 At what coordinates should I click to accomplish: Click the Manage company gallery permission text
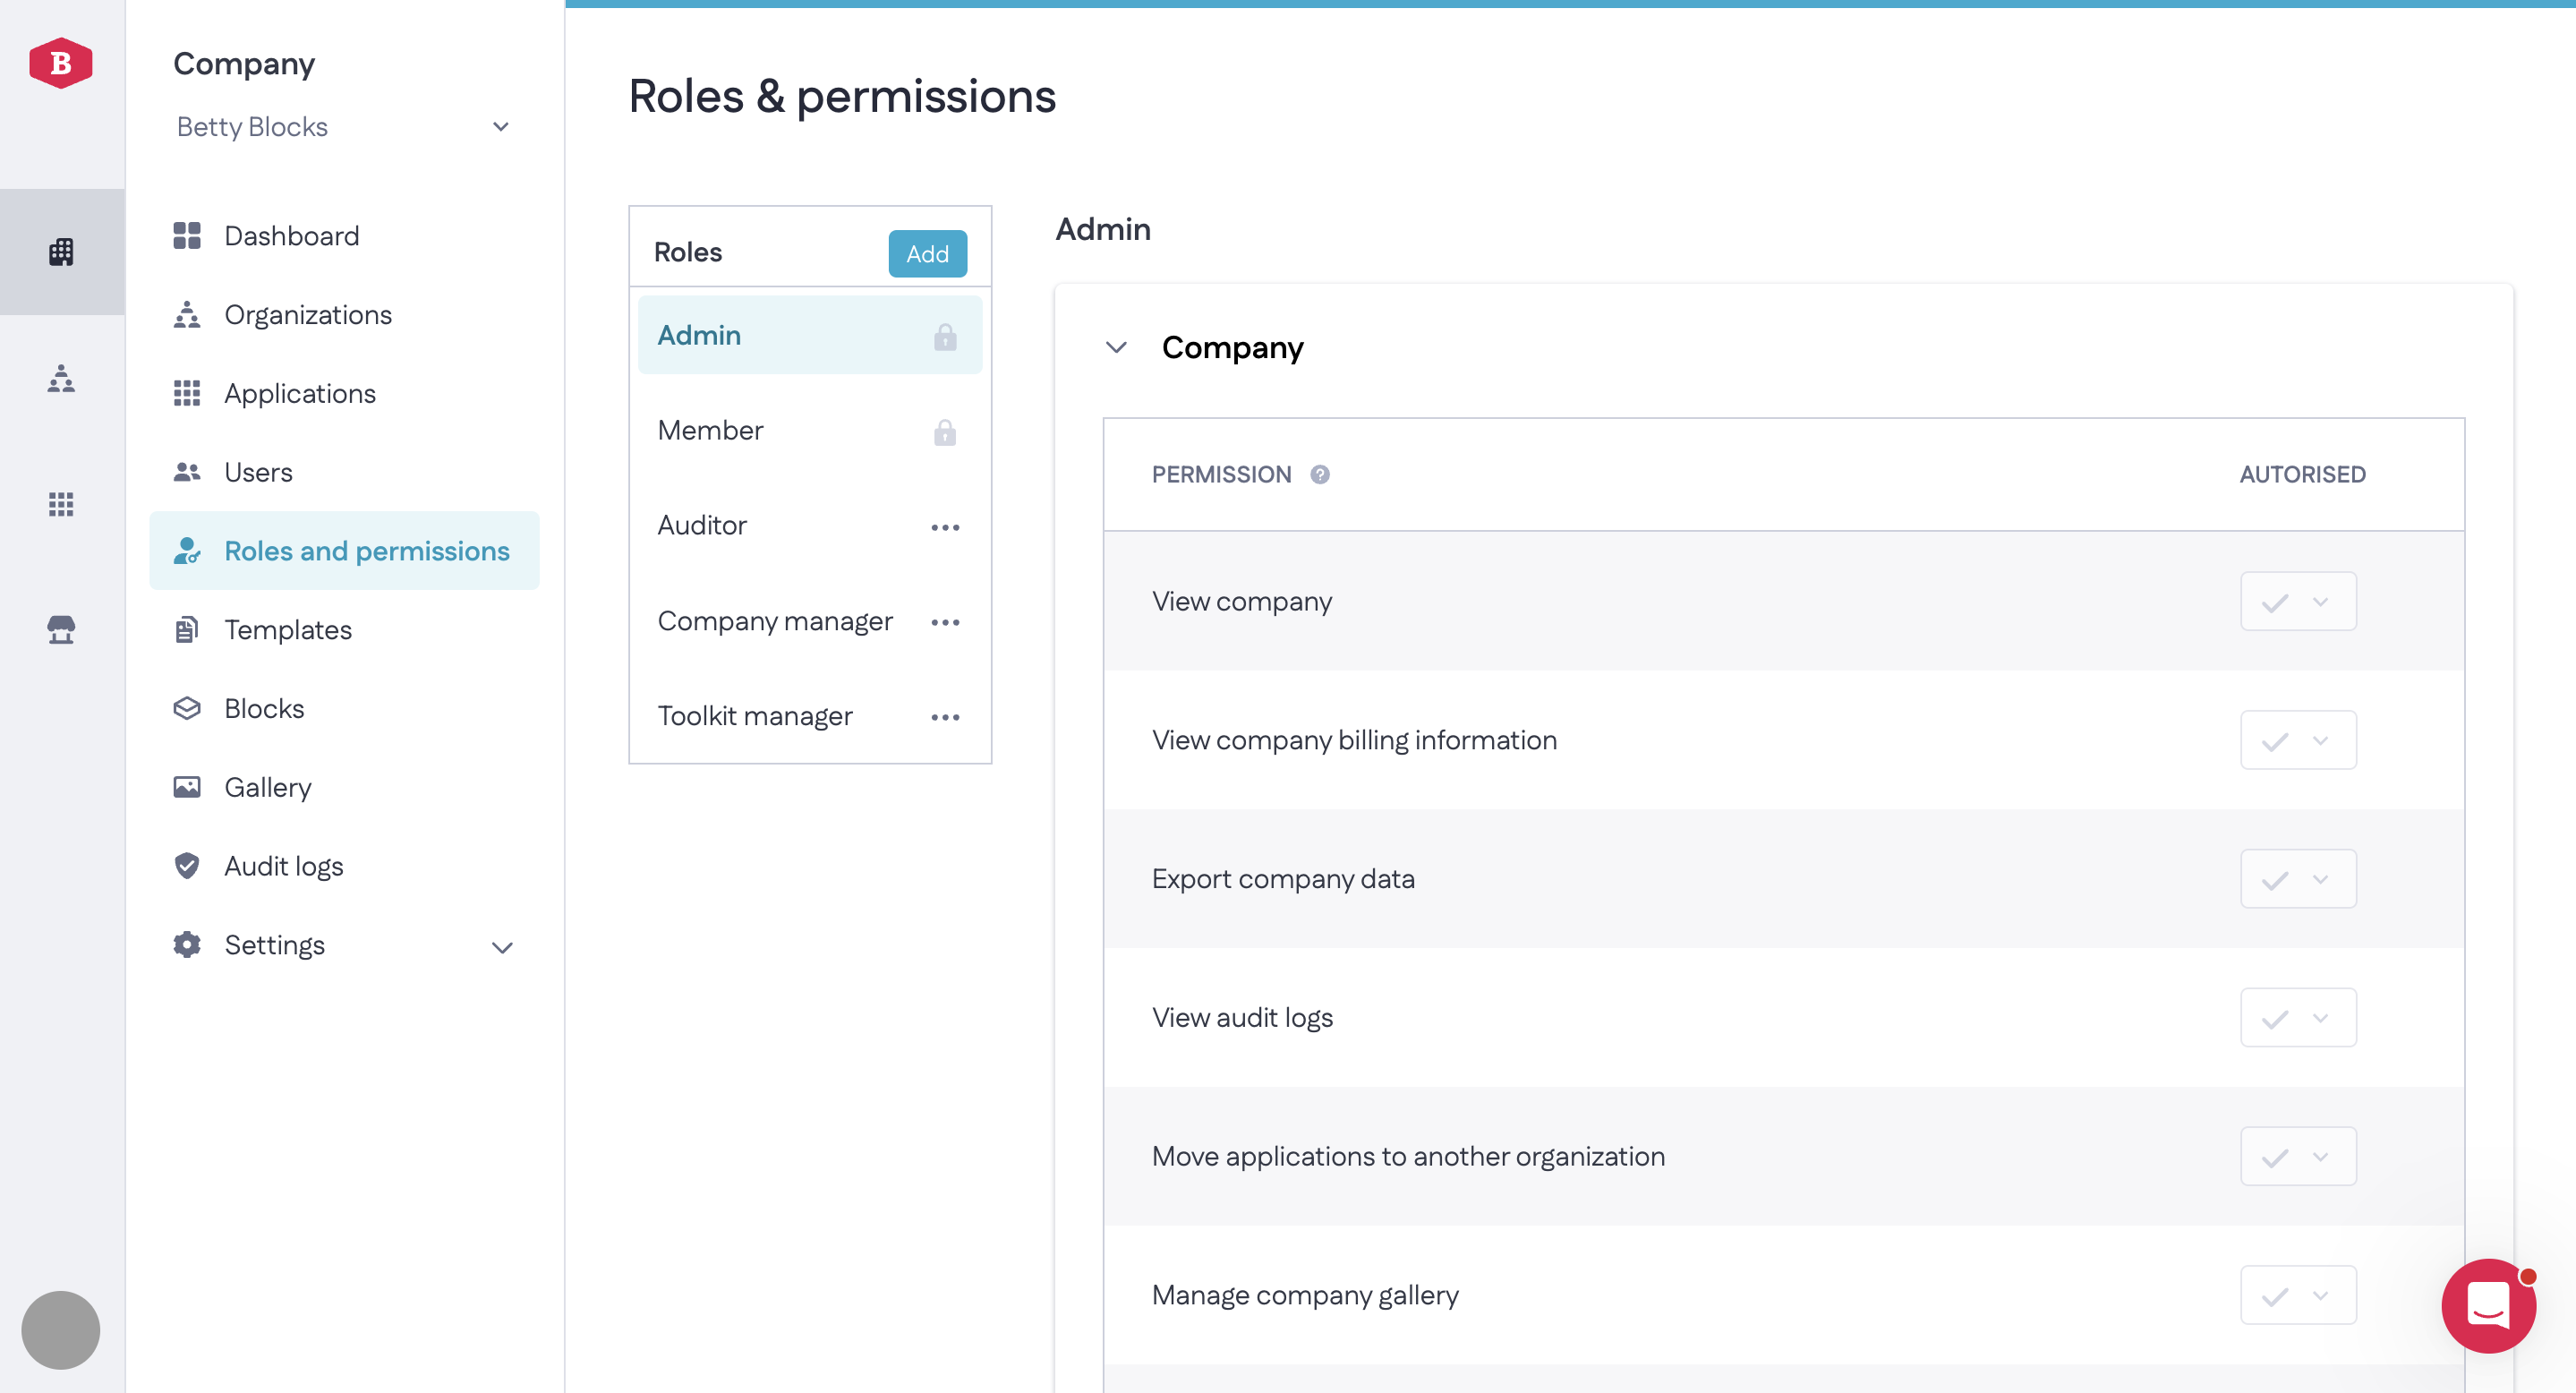[1305, 1296]
